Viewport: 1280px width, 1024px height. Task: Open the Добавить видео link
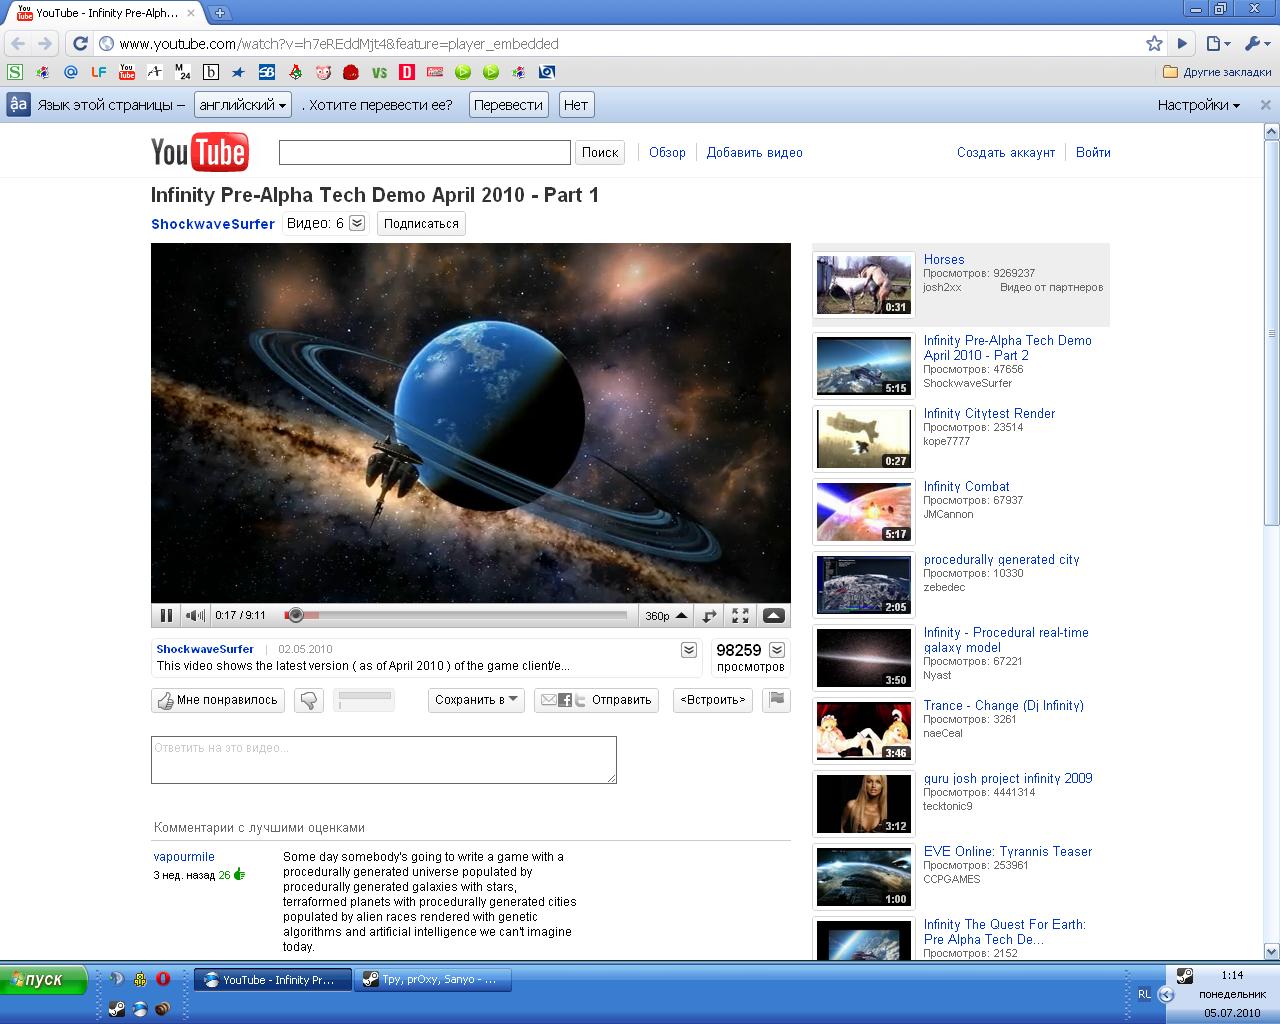(755, 153)
